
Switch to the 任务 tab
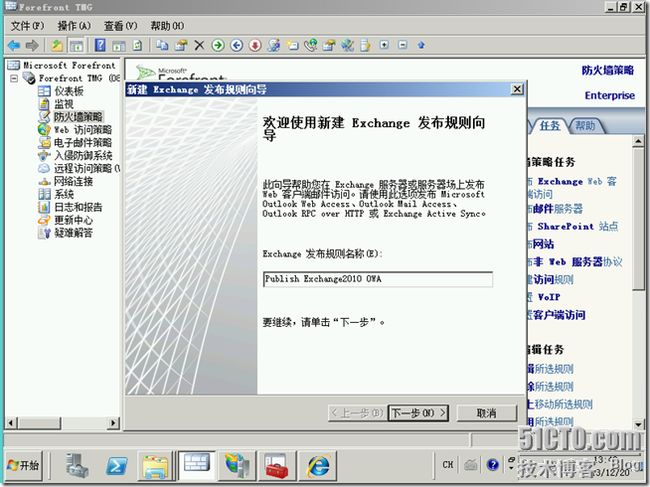pos(550,126)
